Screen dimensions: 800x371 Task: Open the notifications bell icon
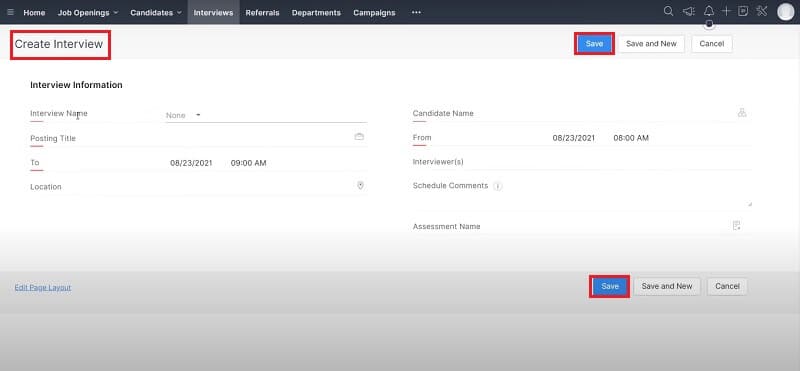(x=709, y=11)
